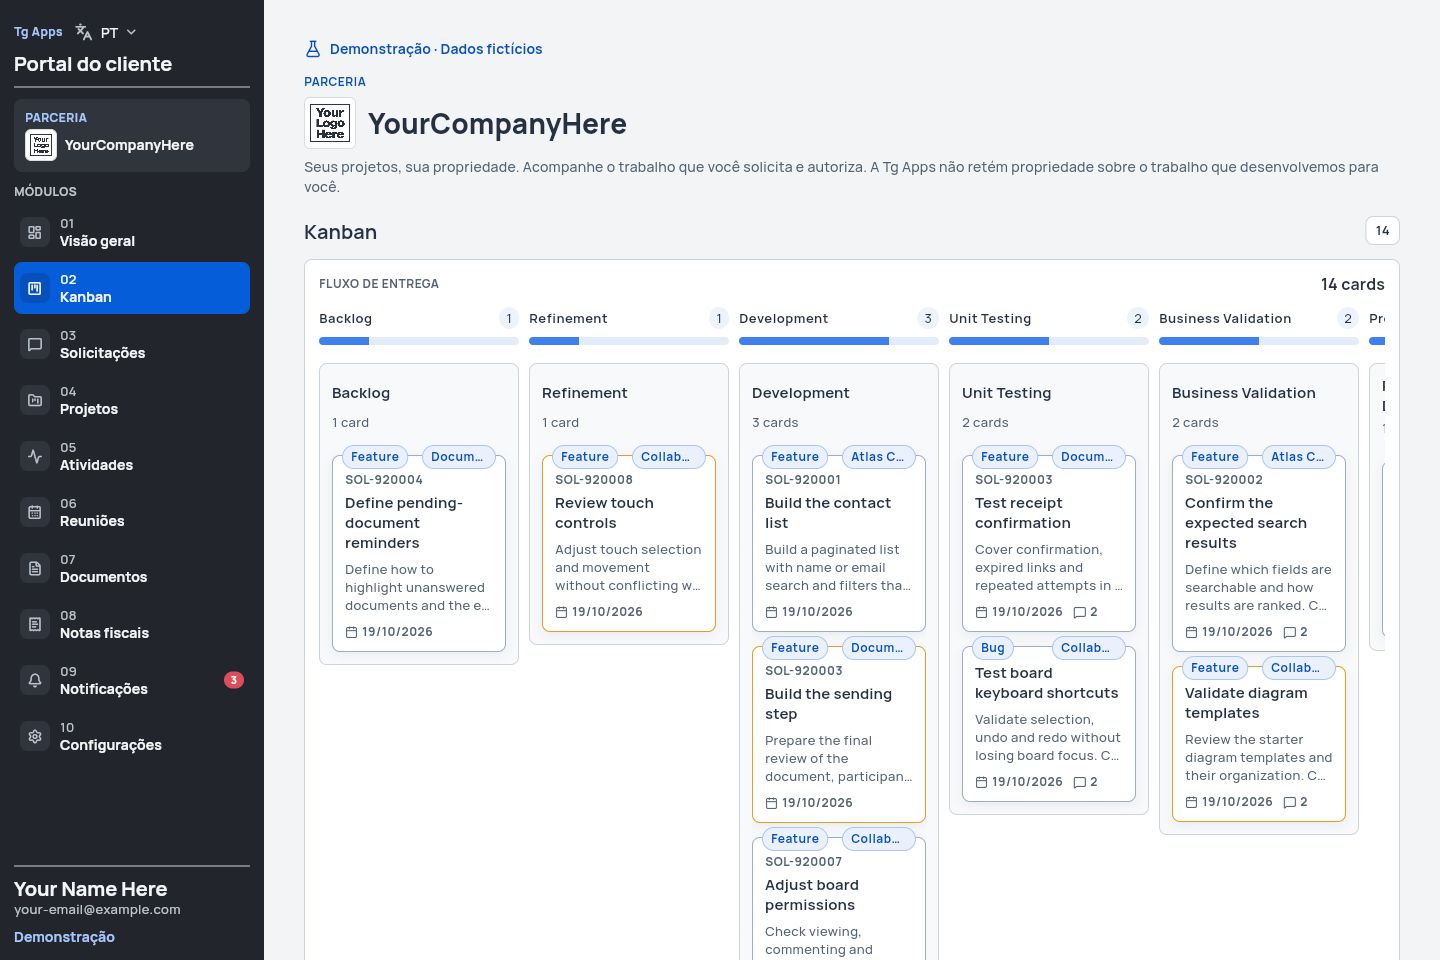Open the Build the sending step card

tap(839, 734)
